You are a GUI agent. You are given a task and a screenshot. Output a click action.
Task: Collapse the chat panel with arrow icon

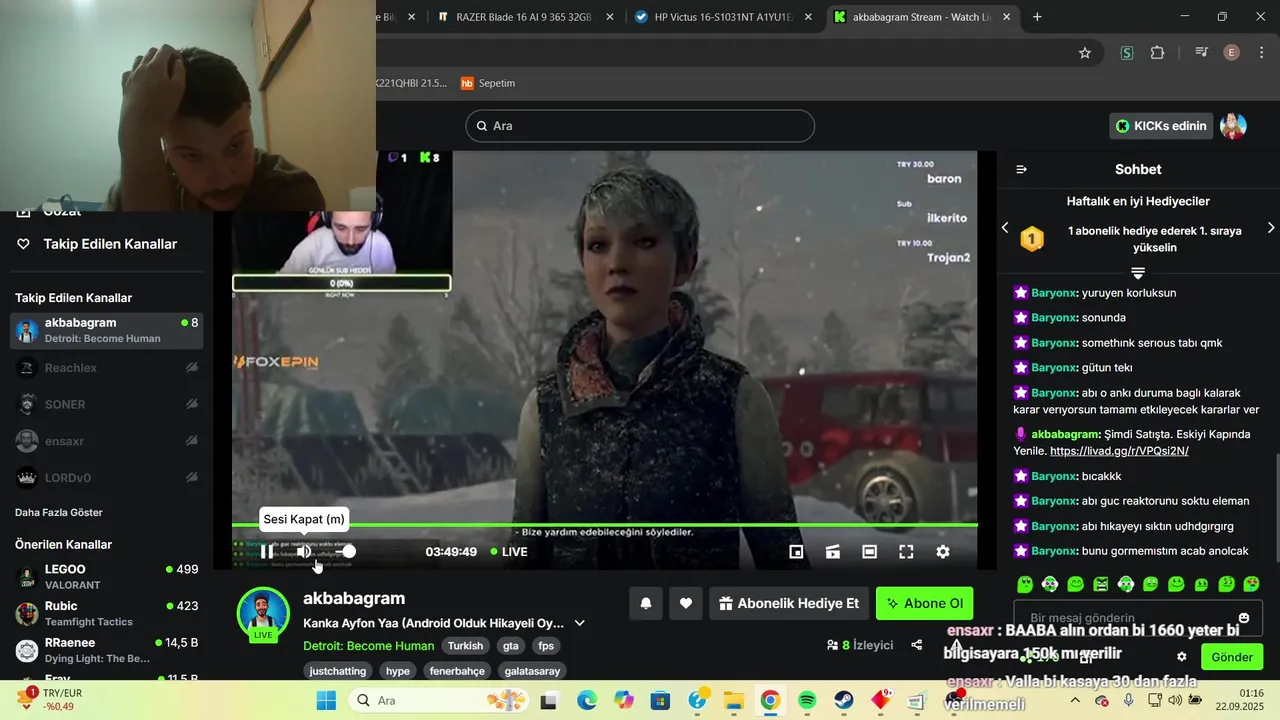pyautogui.click(x=1021, y=169)
